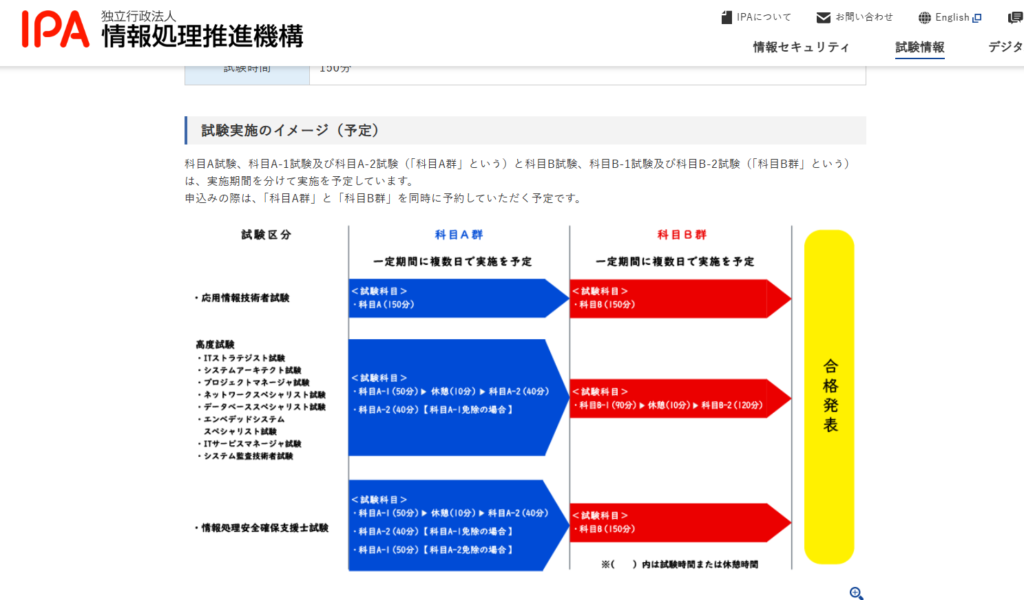Image resolution: width=1024 pixels, height=600 pixels.
Task: Go to the お問い合わせ contact page
Action: click(x=864, y=17)
